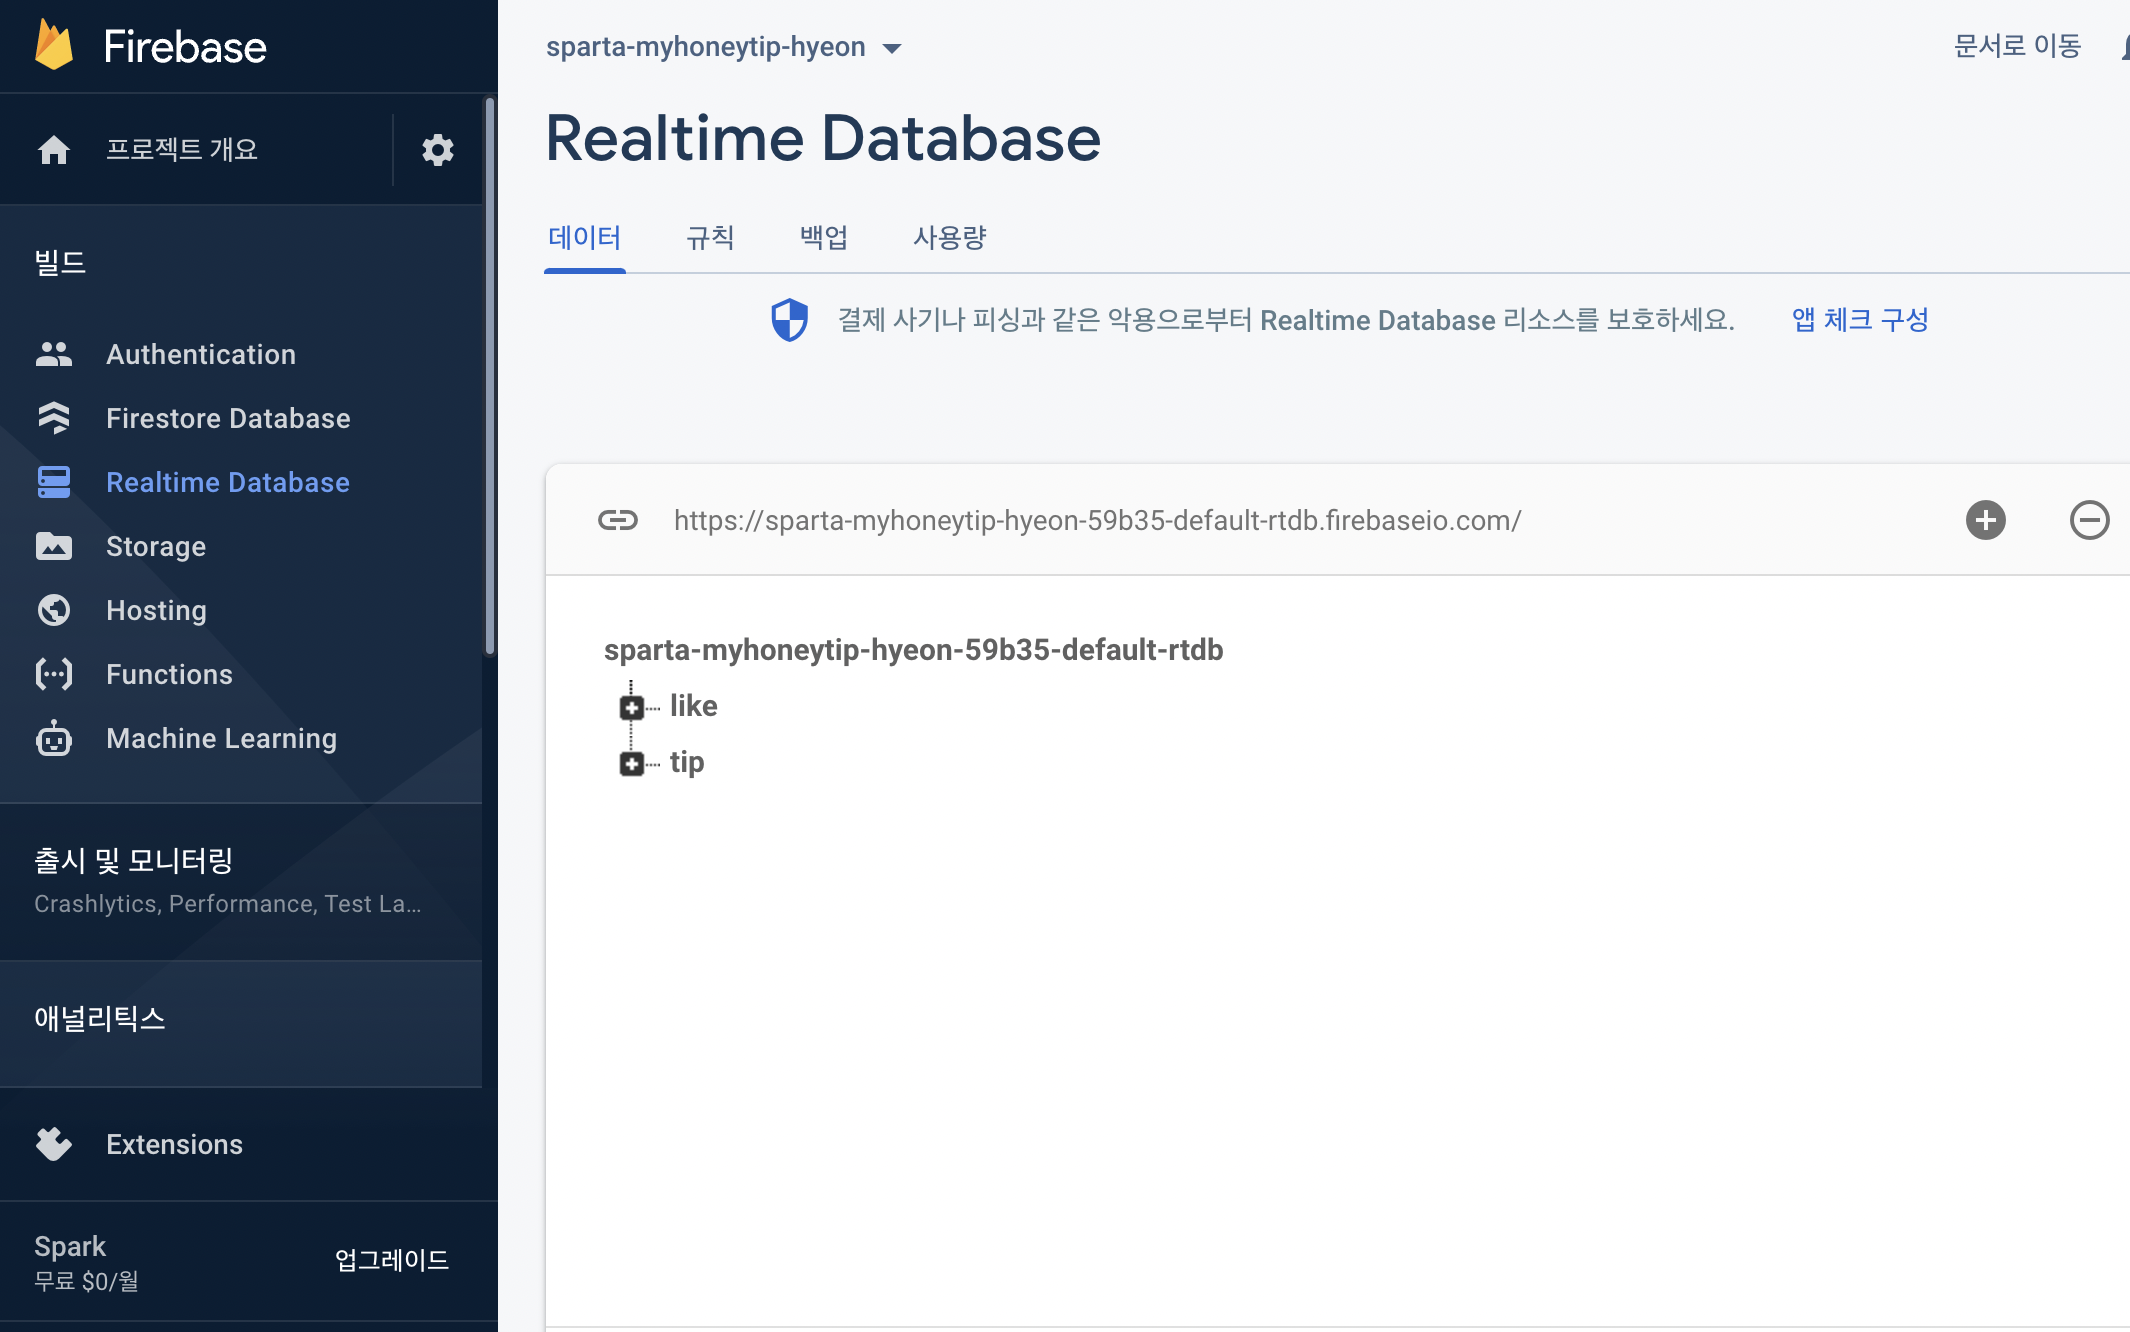Open Firestore Database from the sidebar
This screenshot has height=1332, width=2130.
(x=228, y=418)
